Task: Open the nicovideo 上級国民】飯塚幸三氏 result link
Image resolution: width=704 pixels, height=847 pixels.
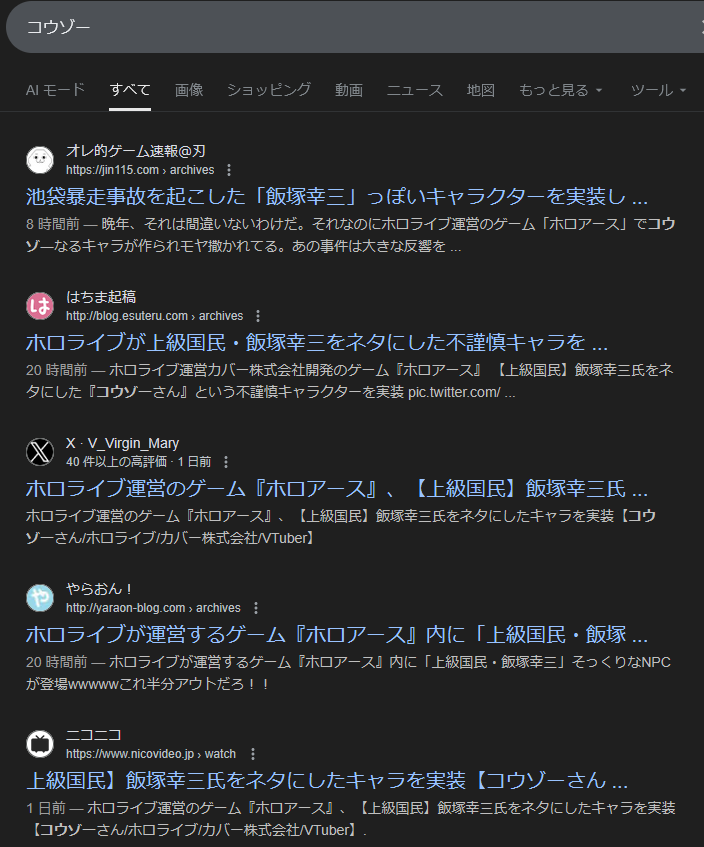Action: (x=327, y=781)
